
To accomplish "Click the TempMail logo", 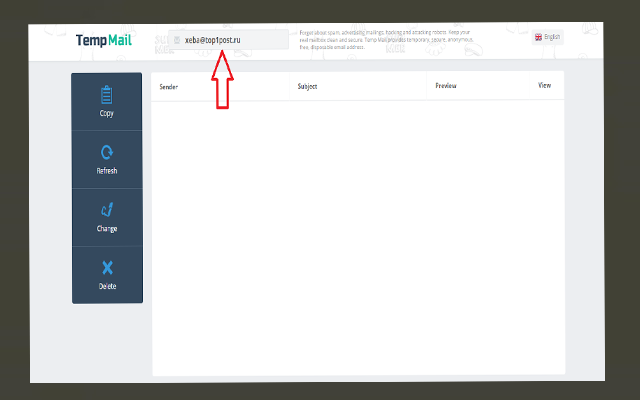I will (103, 41).
